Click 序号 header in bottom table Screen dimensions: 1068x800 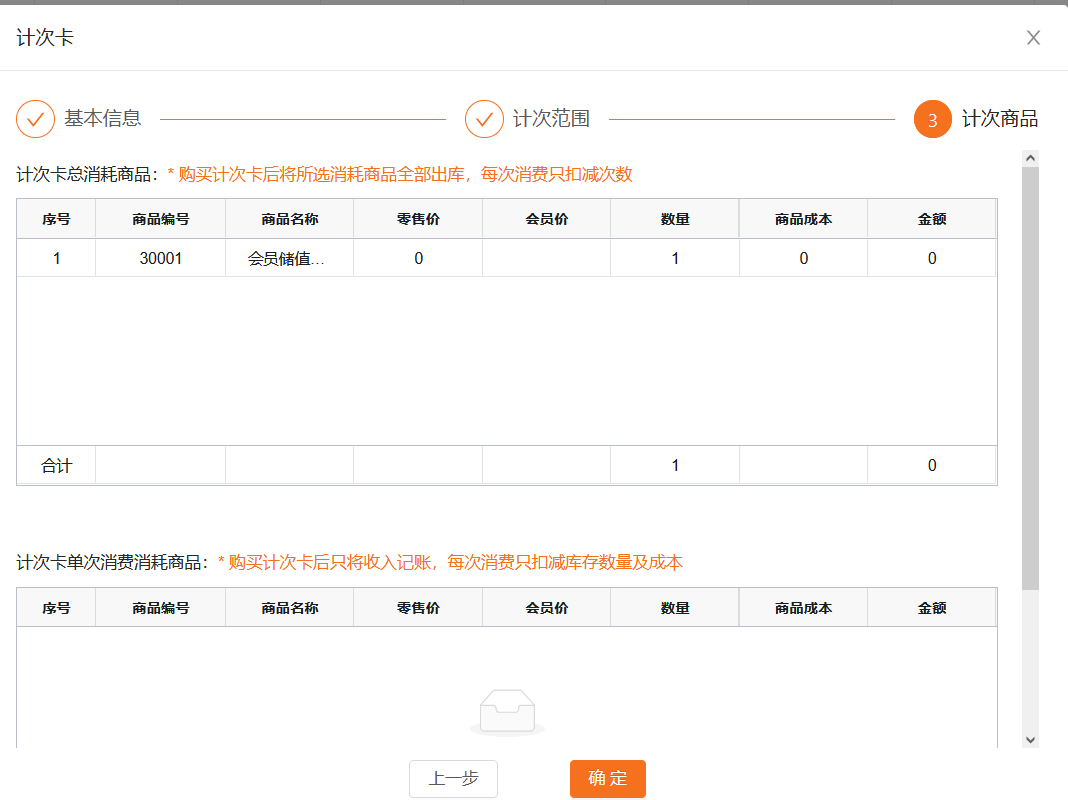(x=57, y=608)
